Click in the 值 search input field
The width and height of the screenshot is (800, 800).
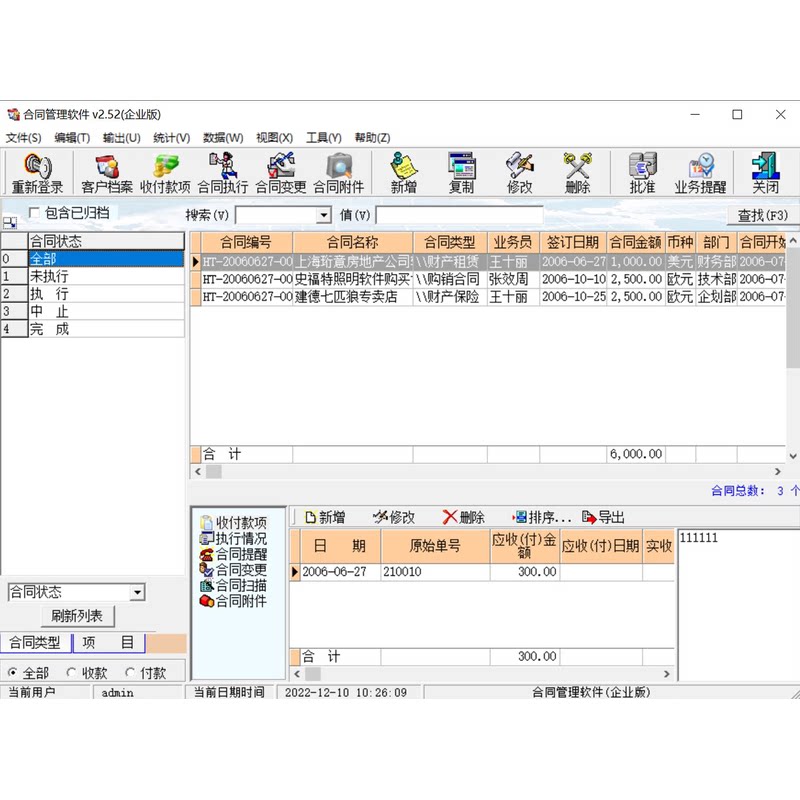click(459, 215)
